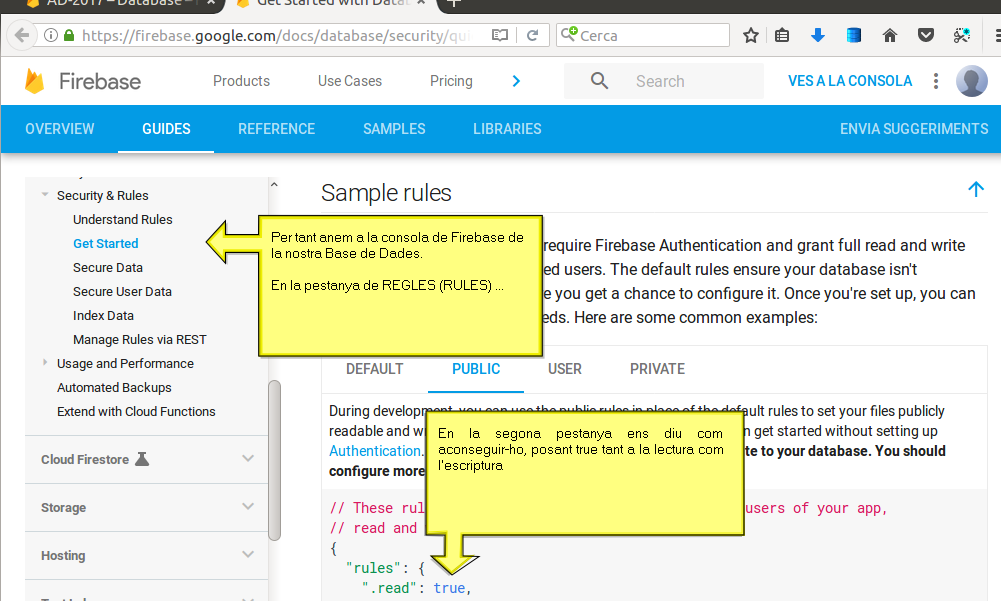Select the USER rules tab

[564, 369]
